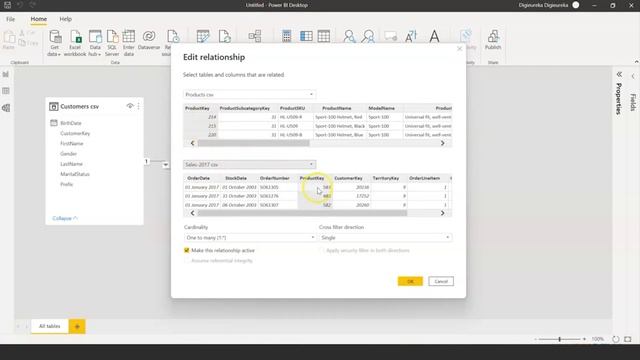This screenshot has height=360, width=640.
Task: Select the All tables layout tab
Action: [49, 326]
